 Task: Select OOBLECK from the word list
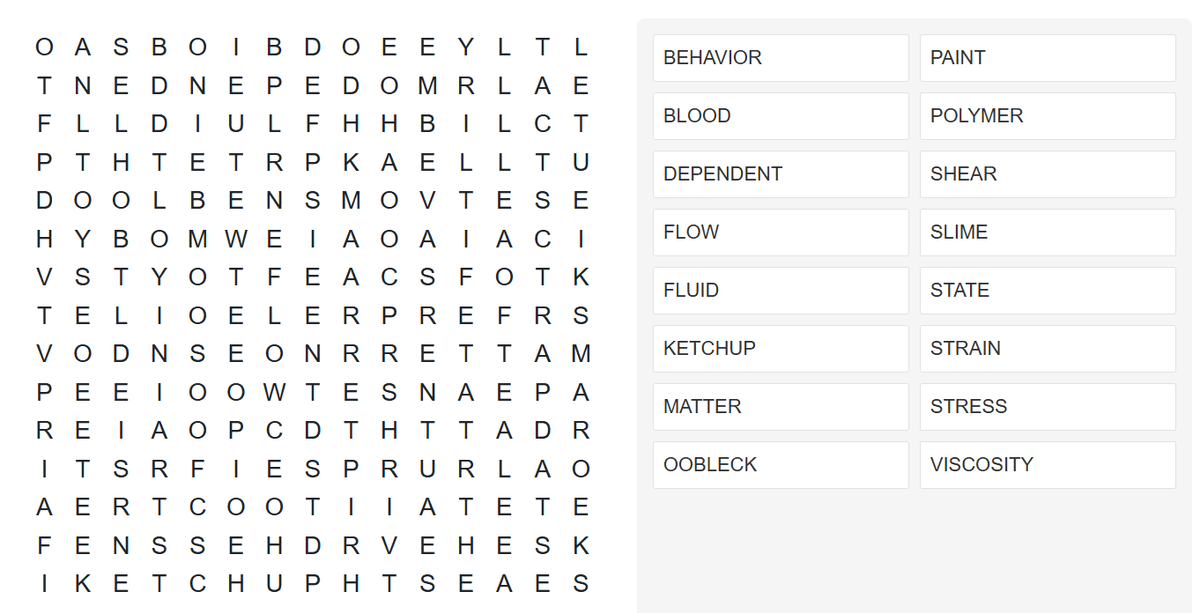pyautogui.click(x=780, y=464)
